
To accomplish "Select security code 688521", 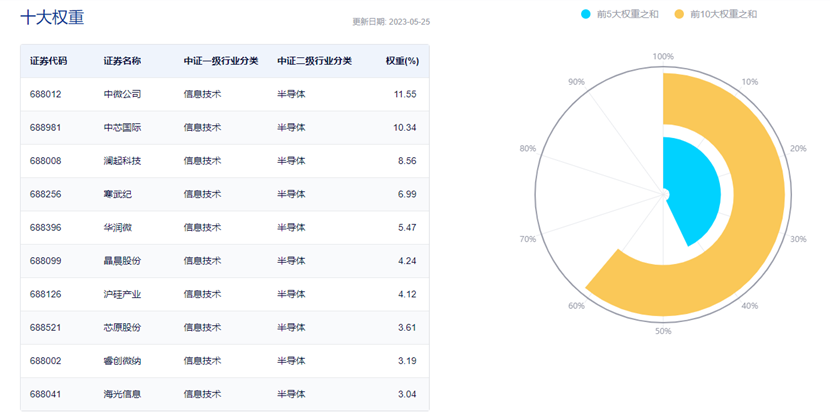I will click(46, 328).
